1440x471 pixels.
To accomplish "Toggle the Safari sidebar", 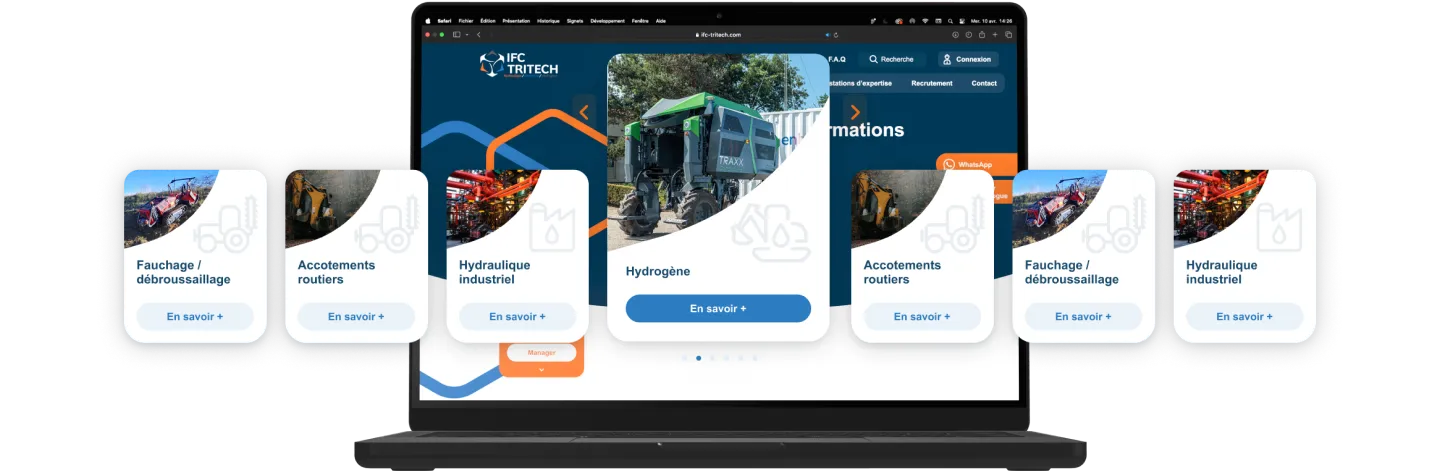I will click(x=457, y=35).
